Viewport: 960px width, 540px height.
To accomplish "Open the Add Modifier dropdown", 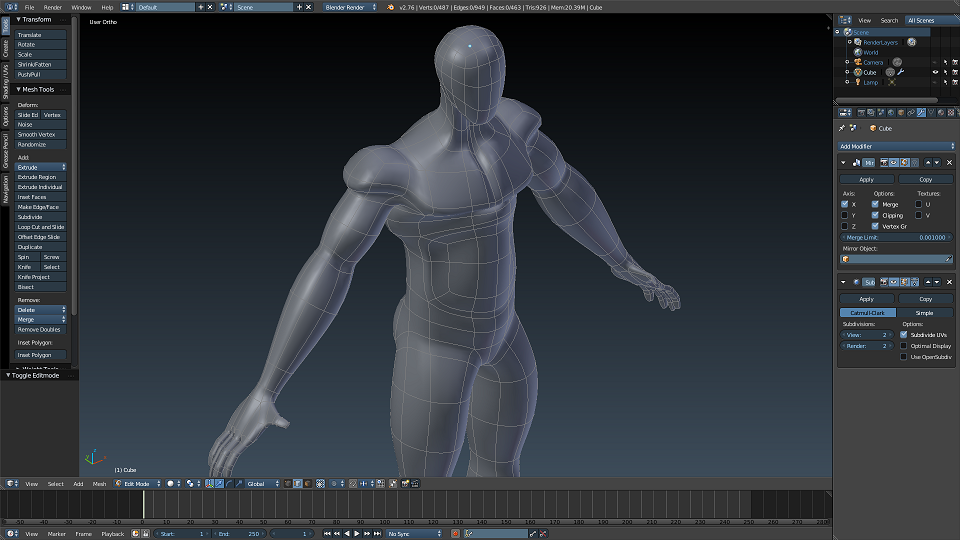I will pyautogui.click(x=896, y=146).
